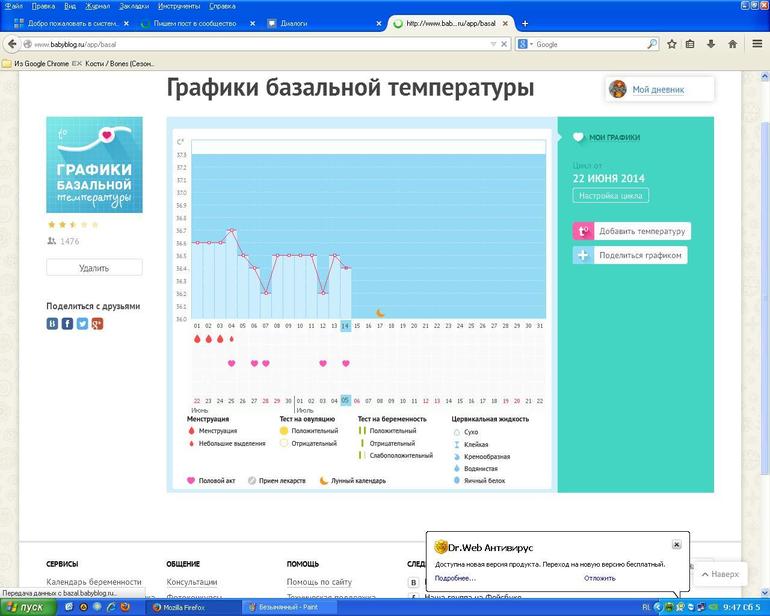The height and width of the screenshot is (616, 770).
Task: Click the star rating below the app logo
Action: coord(73,225)
